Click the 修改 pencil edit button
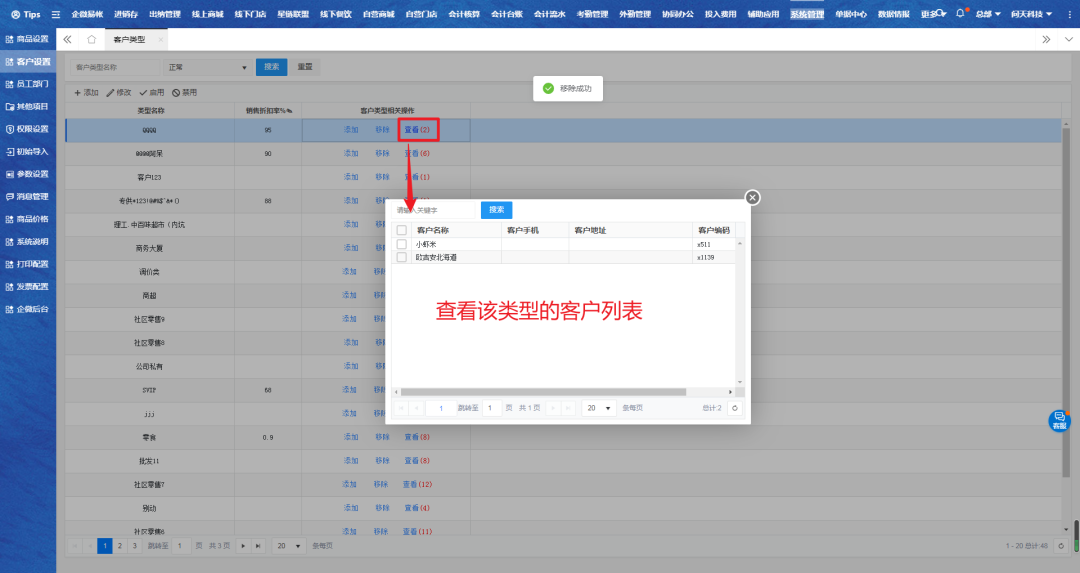Viewport: 1080px width, 573px height. point(119,92)
